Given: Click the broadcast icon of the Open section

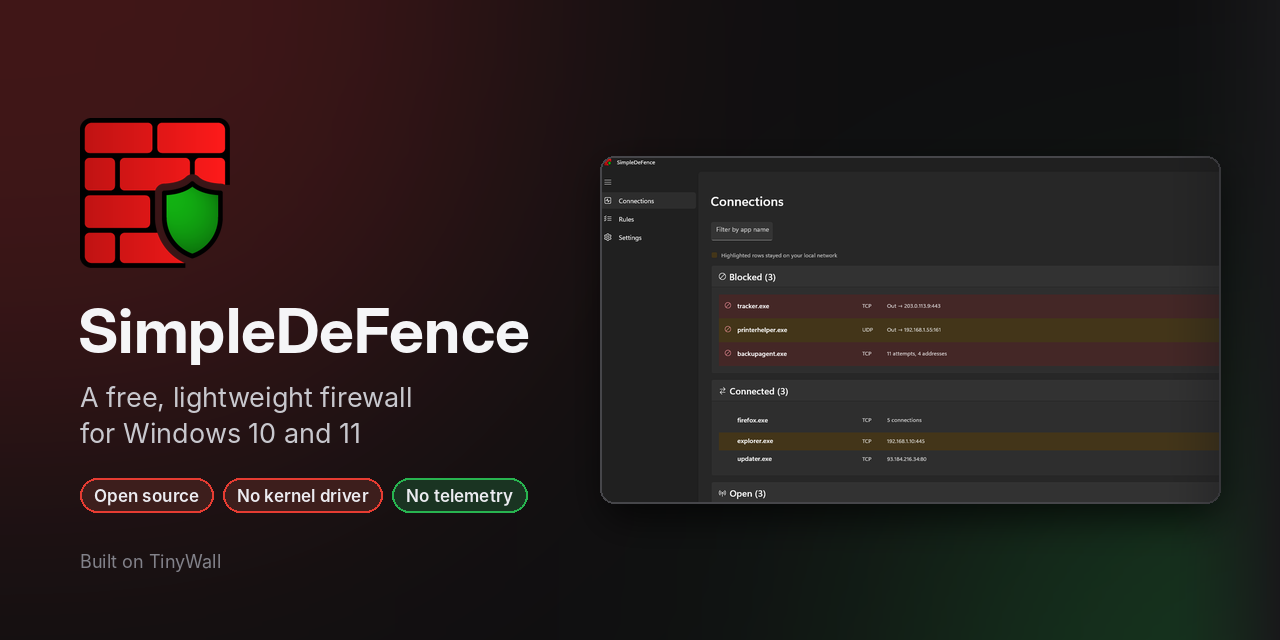Looking at the screenshot, I should pyautogui.click(x=722, y=493).
